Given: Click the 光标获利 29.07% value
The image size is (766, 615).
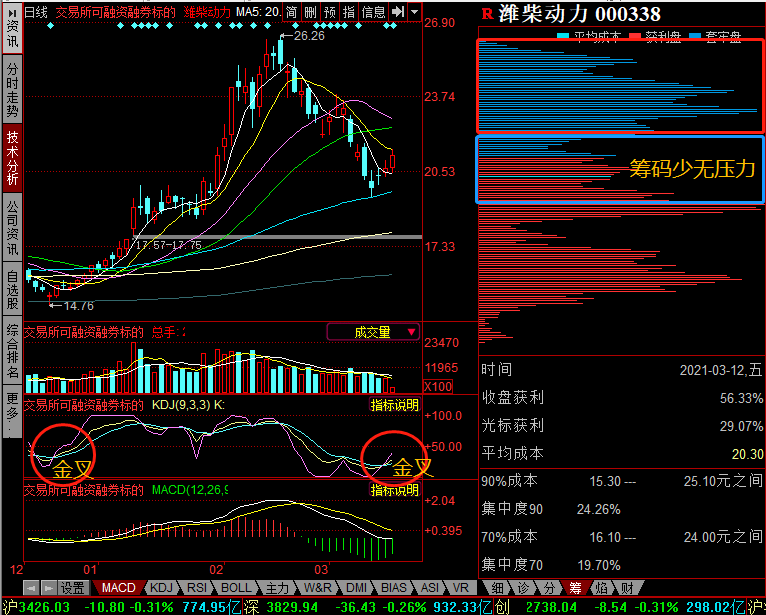Looking at the screenshot, I should [x=741, y=426].
